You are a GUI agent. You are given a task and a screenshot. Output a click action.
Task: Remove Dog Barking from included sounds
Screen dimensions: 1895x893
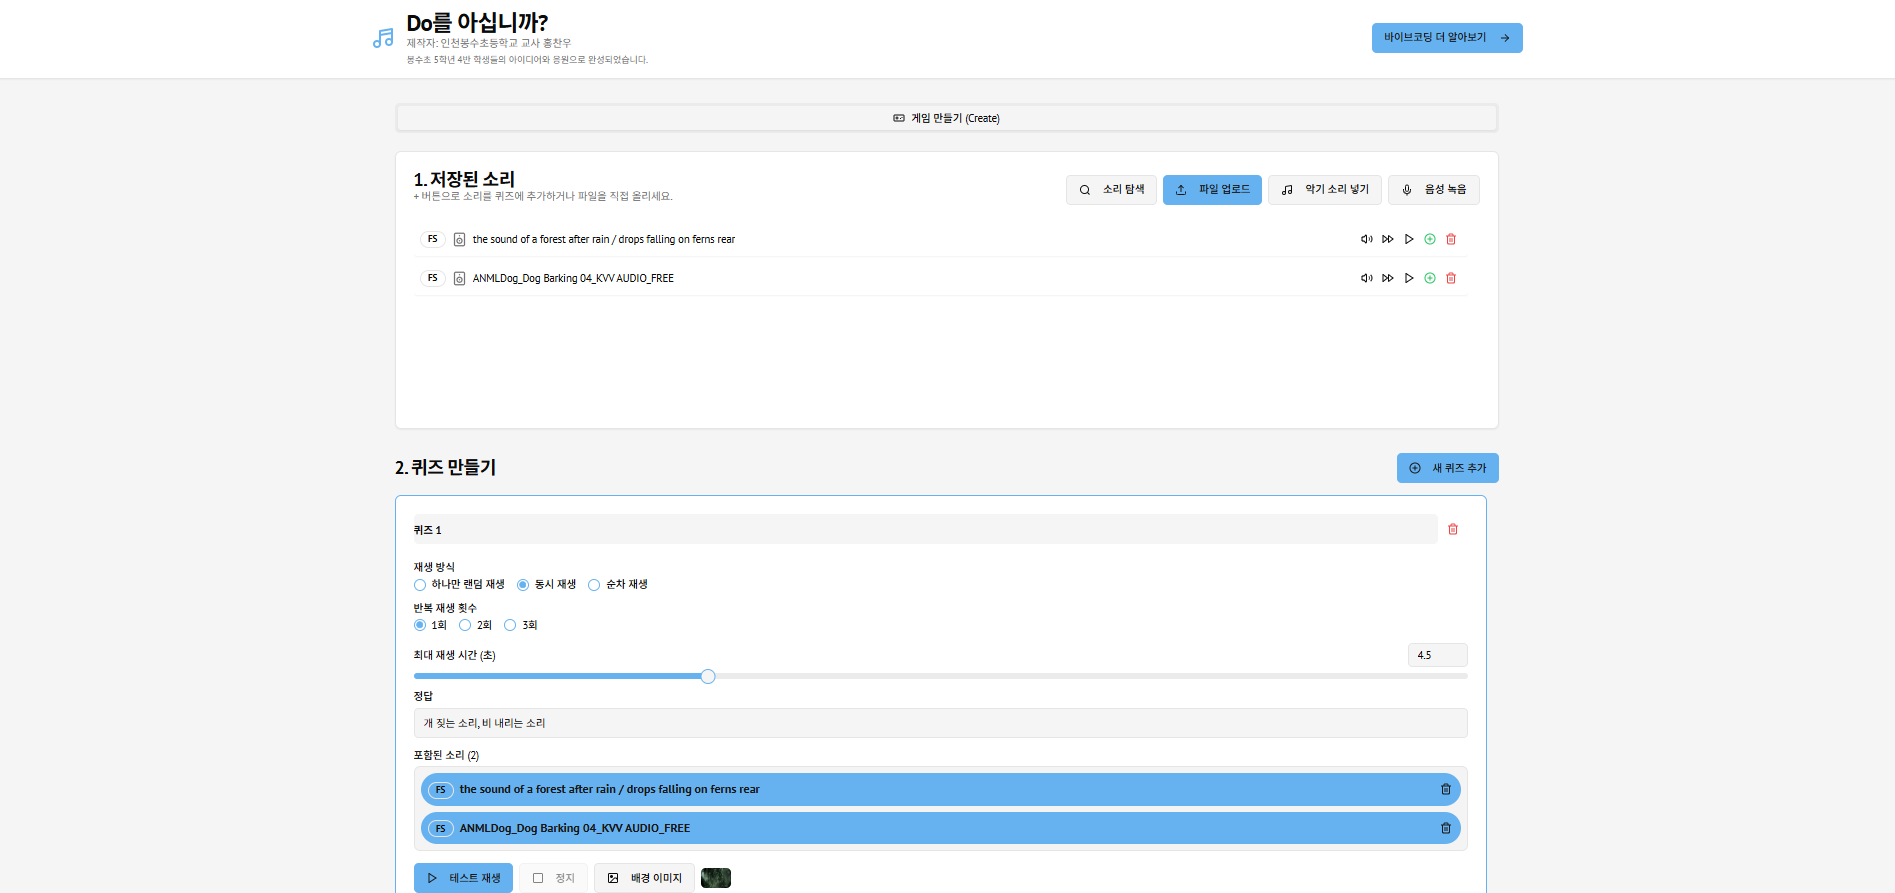pyautogui.click(x=1445, y=828)
